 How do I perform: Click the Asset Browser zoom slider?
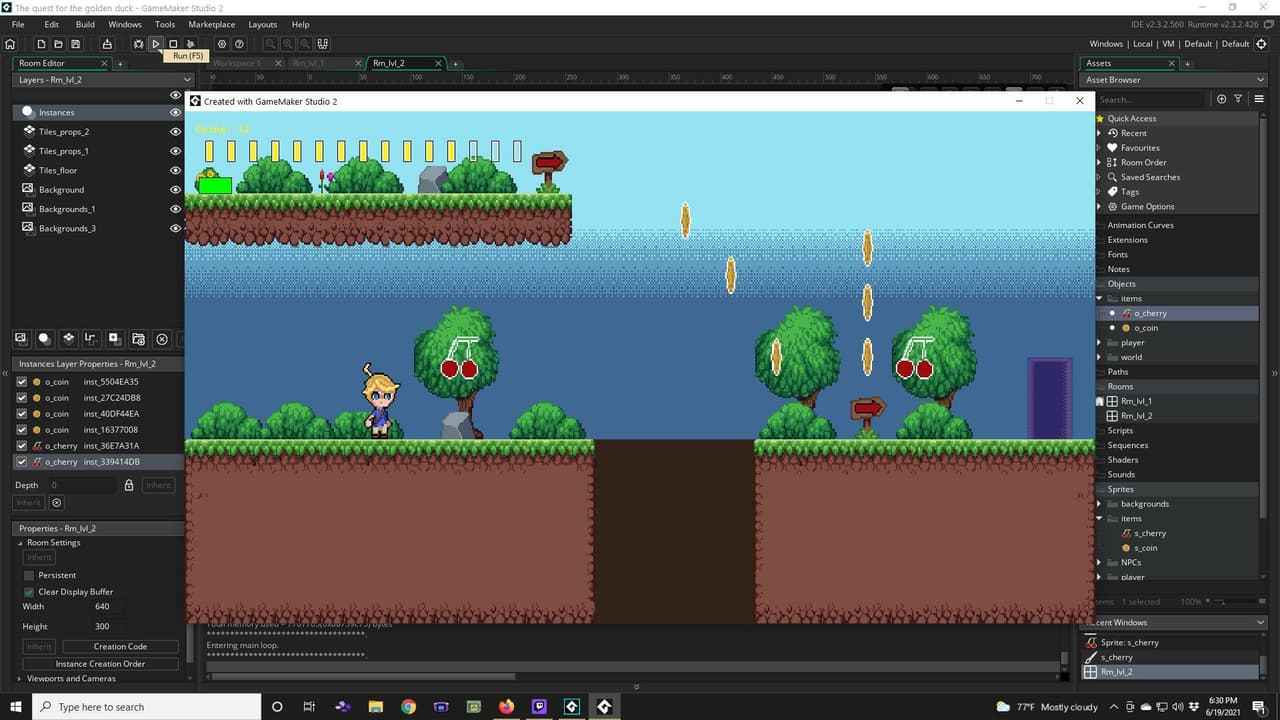(x=1236, y=602)
